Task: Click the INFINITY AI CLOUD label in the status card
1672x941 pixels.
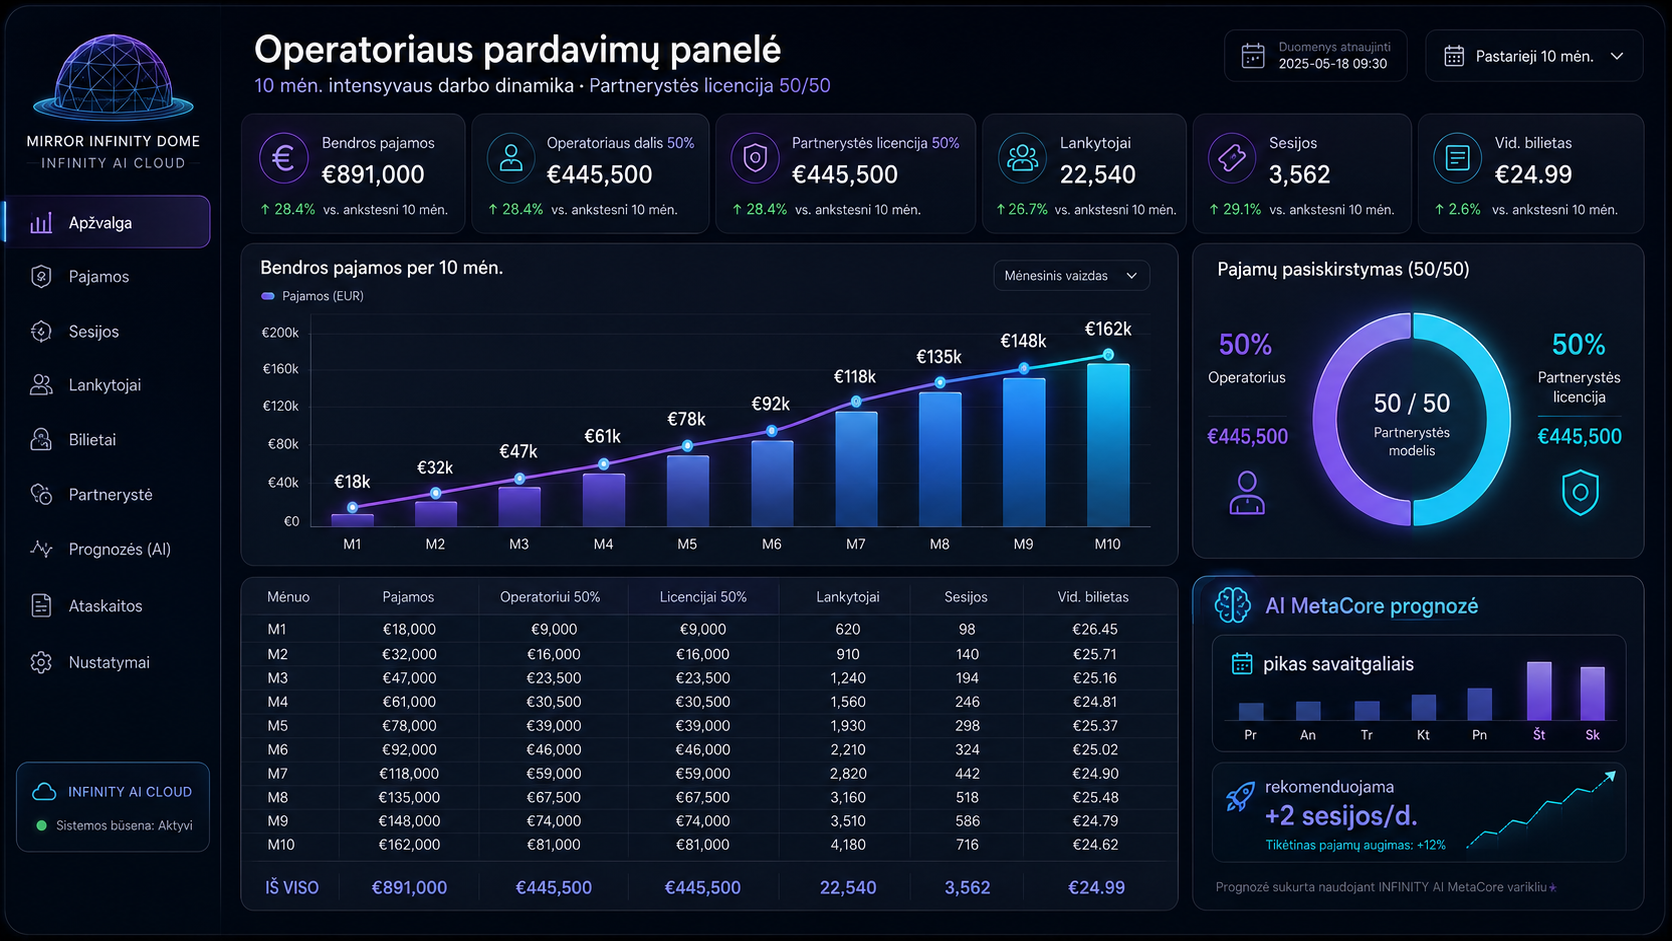Action: [x=130, y=792]
